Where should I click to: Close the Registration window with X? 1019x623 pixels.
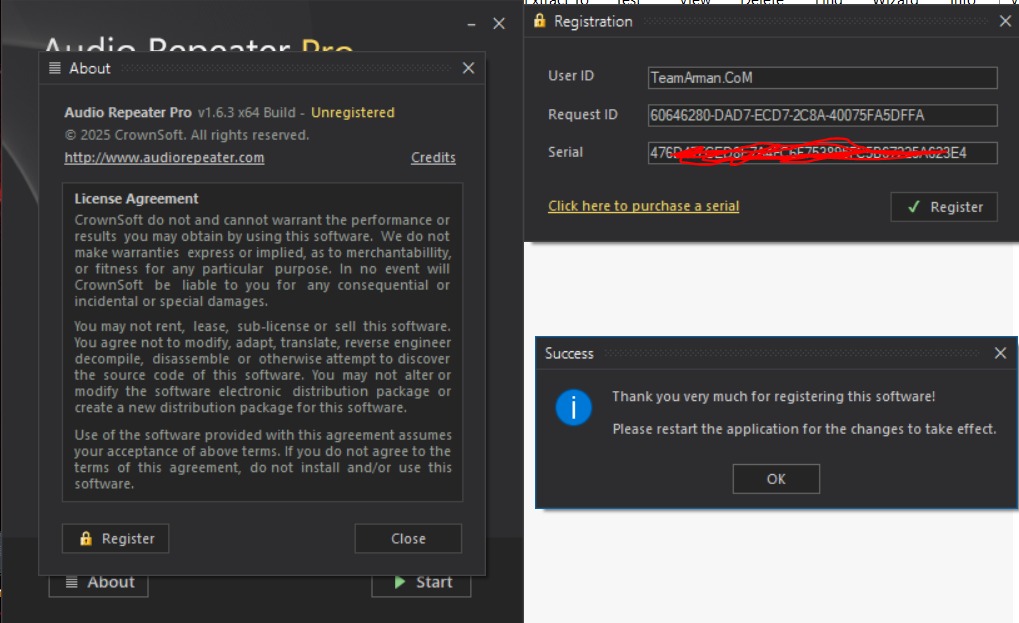tap(1005, 21)
